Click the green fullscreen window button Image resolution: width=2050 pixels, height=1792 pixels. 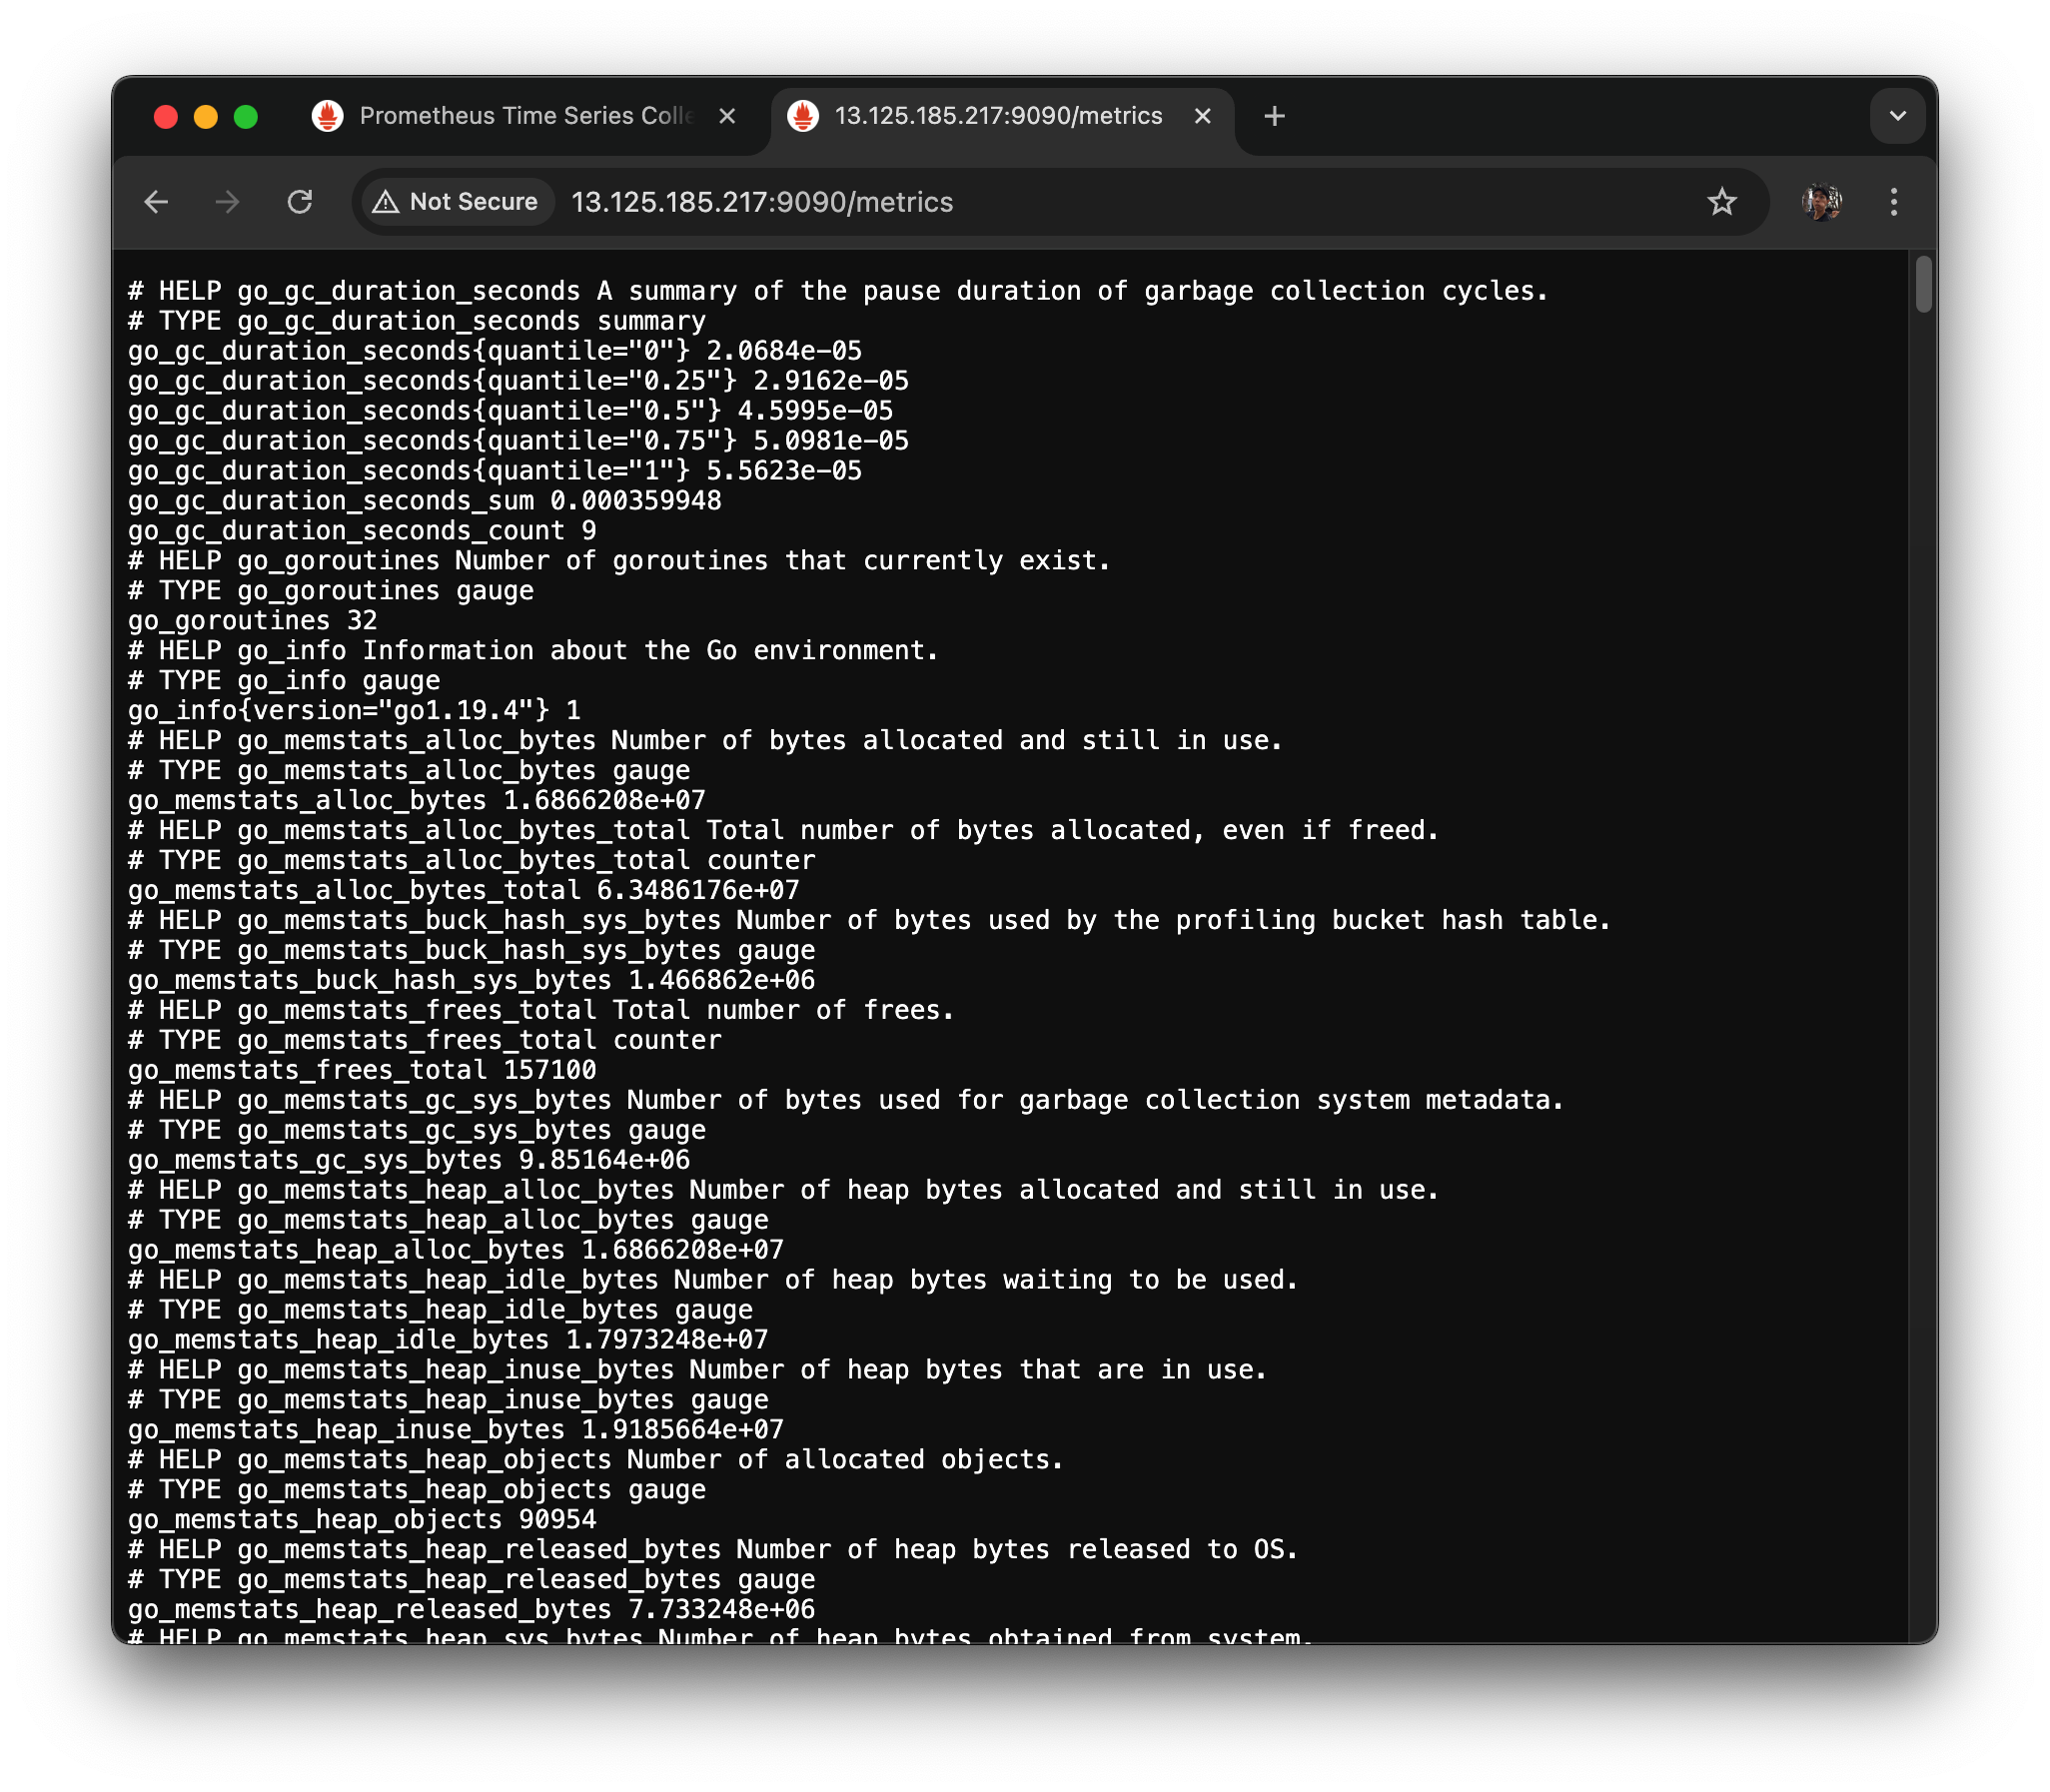point(246,117)
